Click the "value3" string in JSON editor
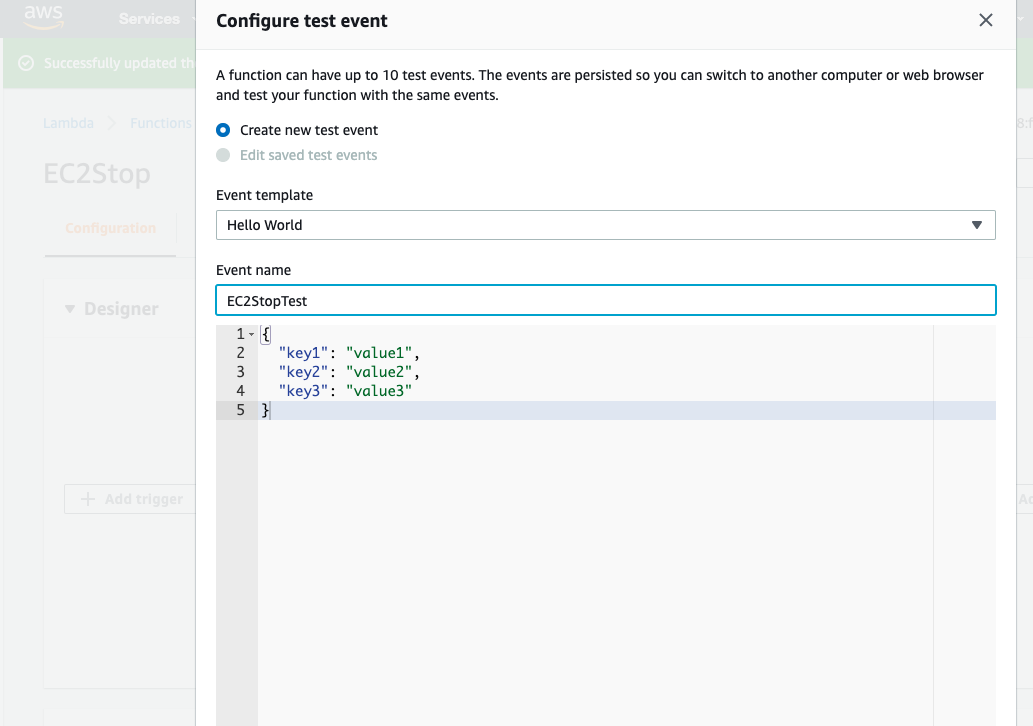Image resolution: width=1033 pixels, height=726 pixels. [x=378, y=391]
